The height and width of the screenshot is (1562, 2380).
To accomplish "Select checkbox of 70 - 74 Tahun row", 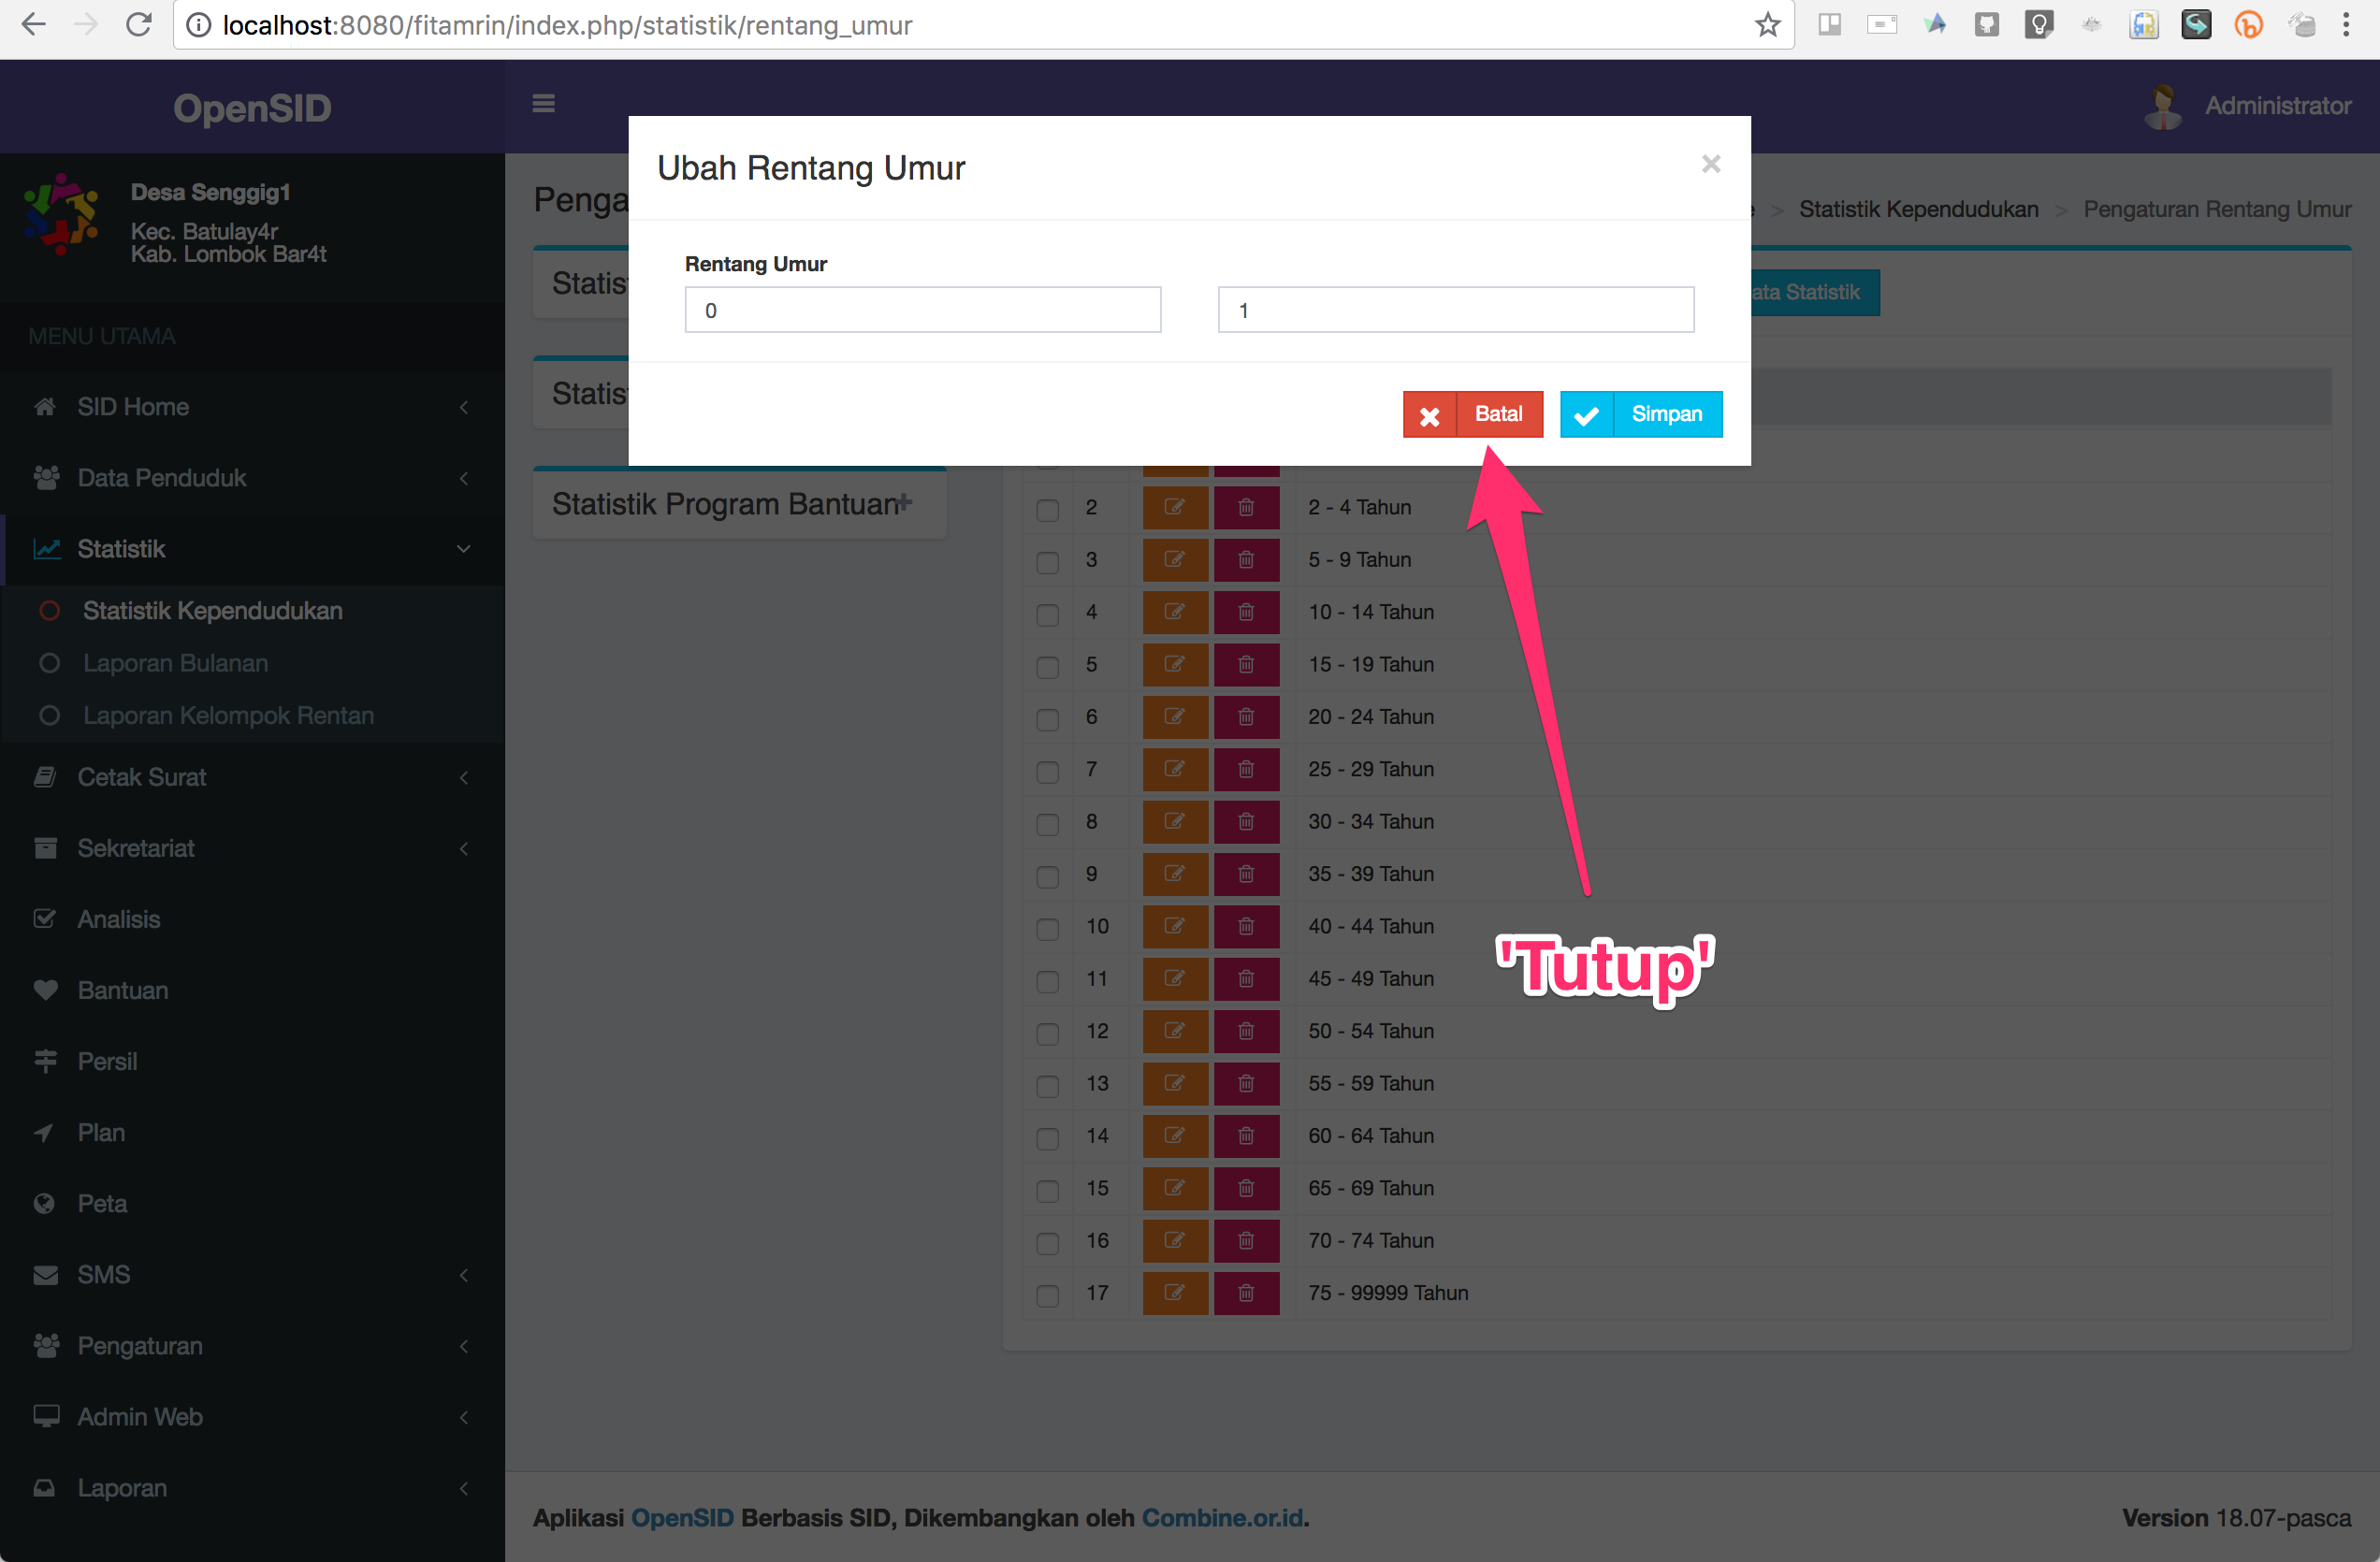I will tap(1047, 1242).
